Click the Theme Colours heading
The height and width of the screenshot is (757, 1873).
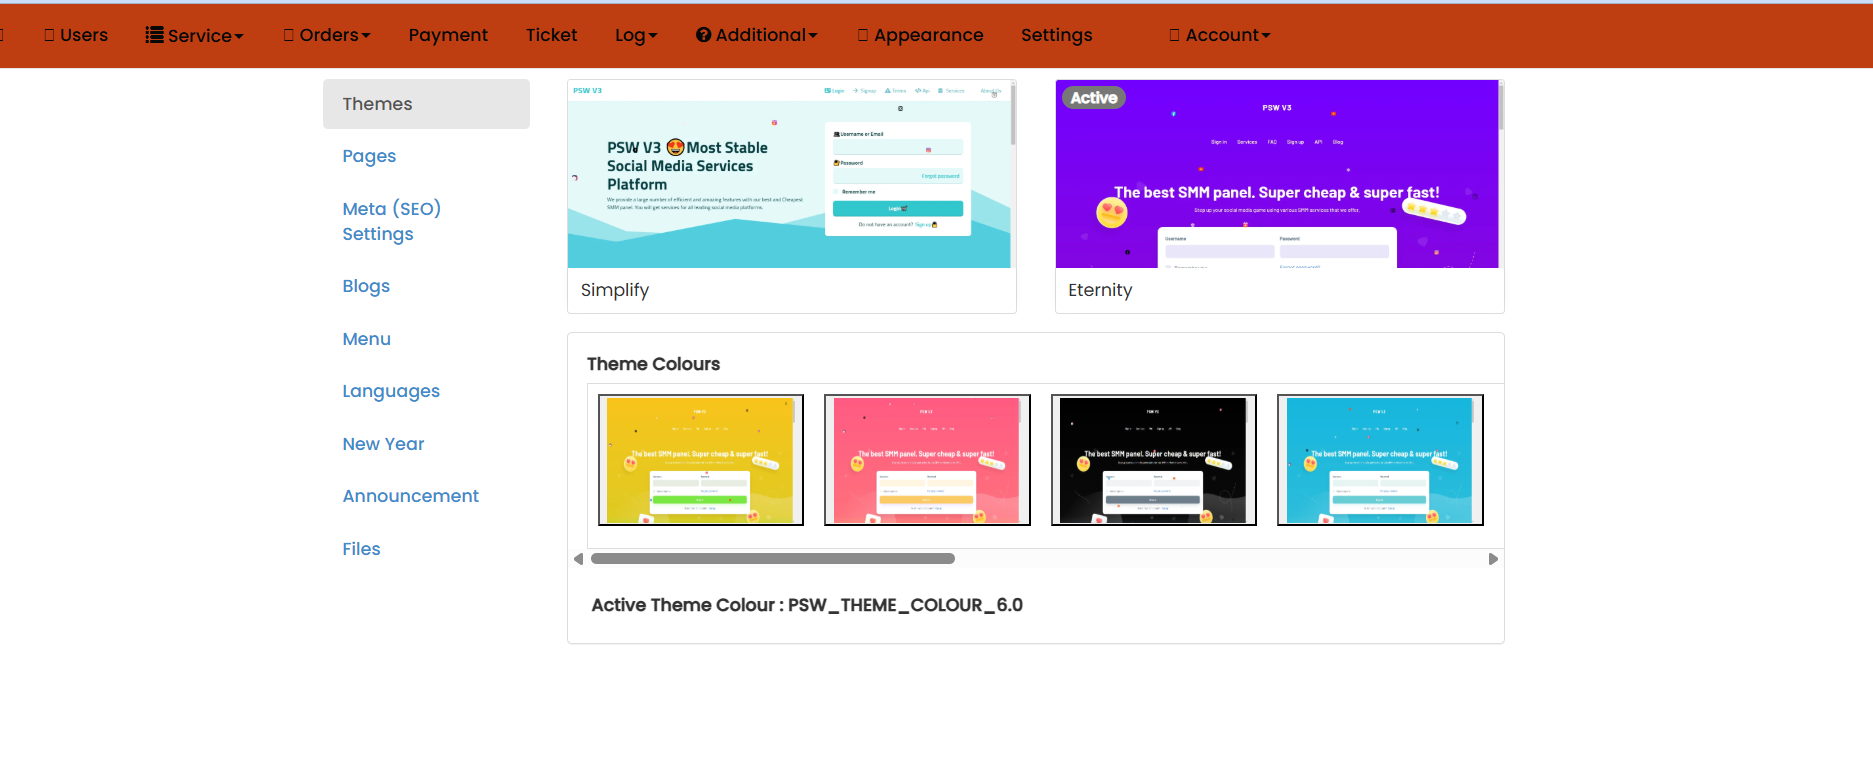click(x=653, y=364)
